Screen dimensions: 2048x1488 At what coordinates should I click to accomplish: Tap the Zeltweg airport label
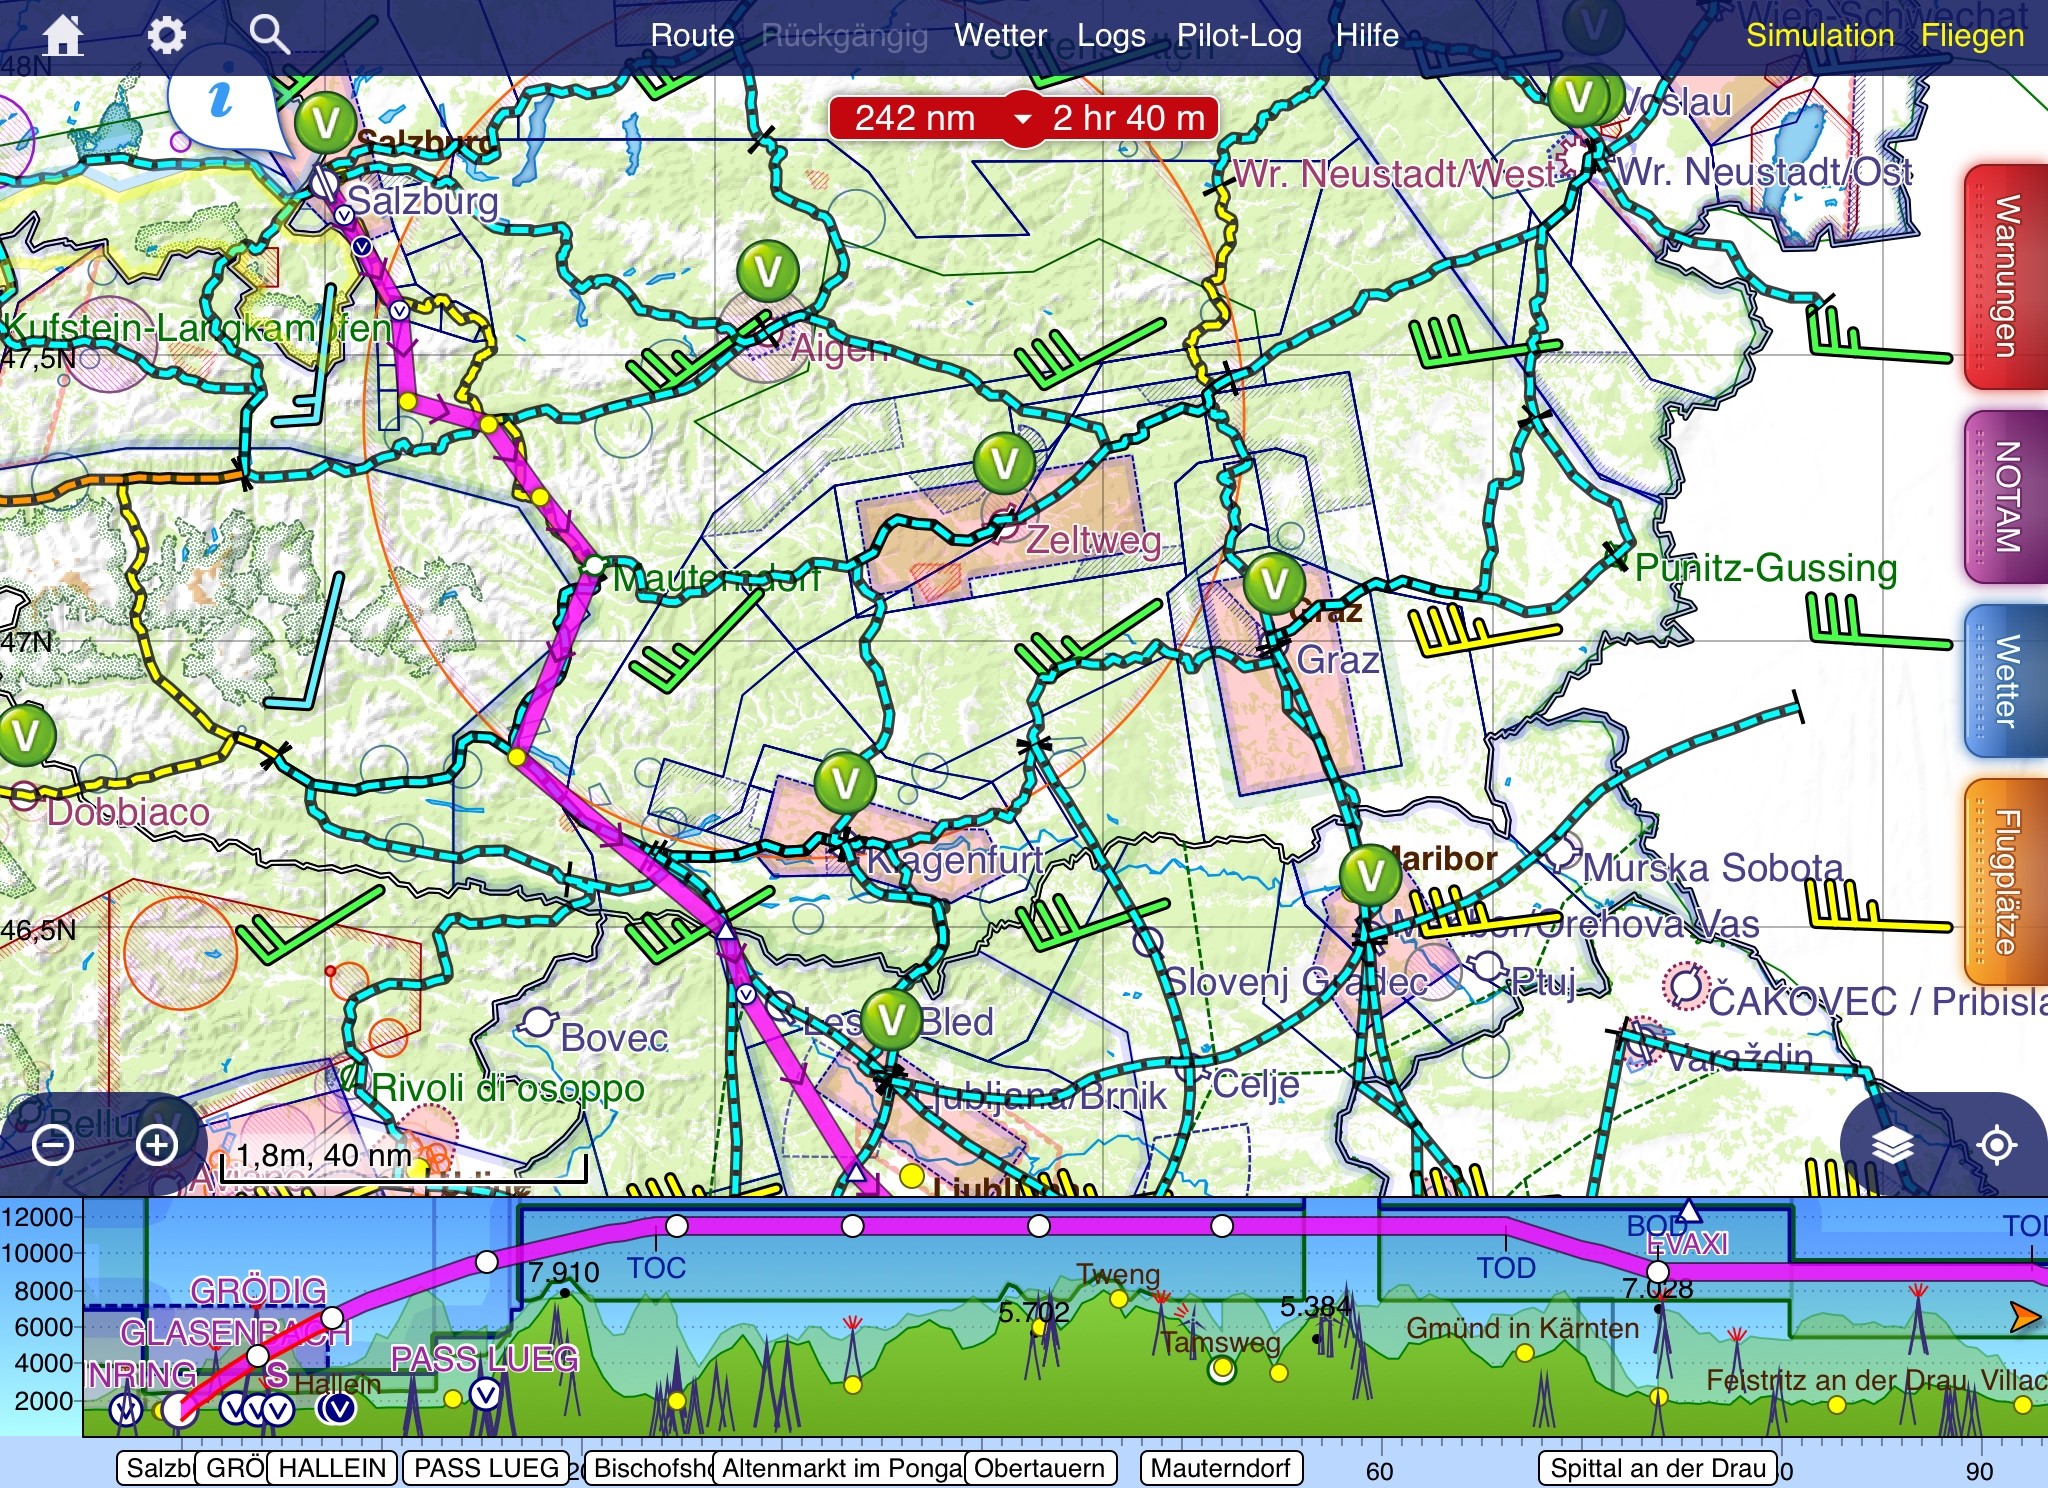tap(1094, 540)
